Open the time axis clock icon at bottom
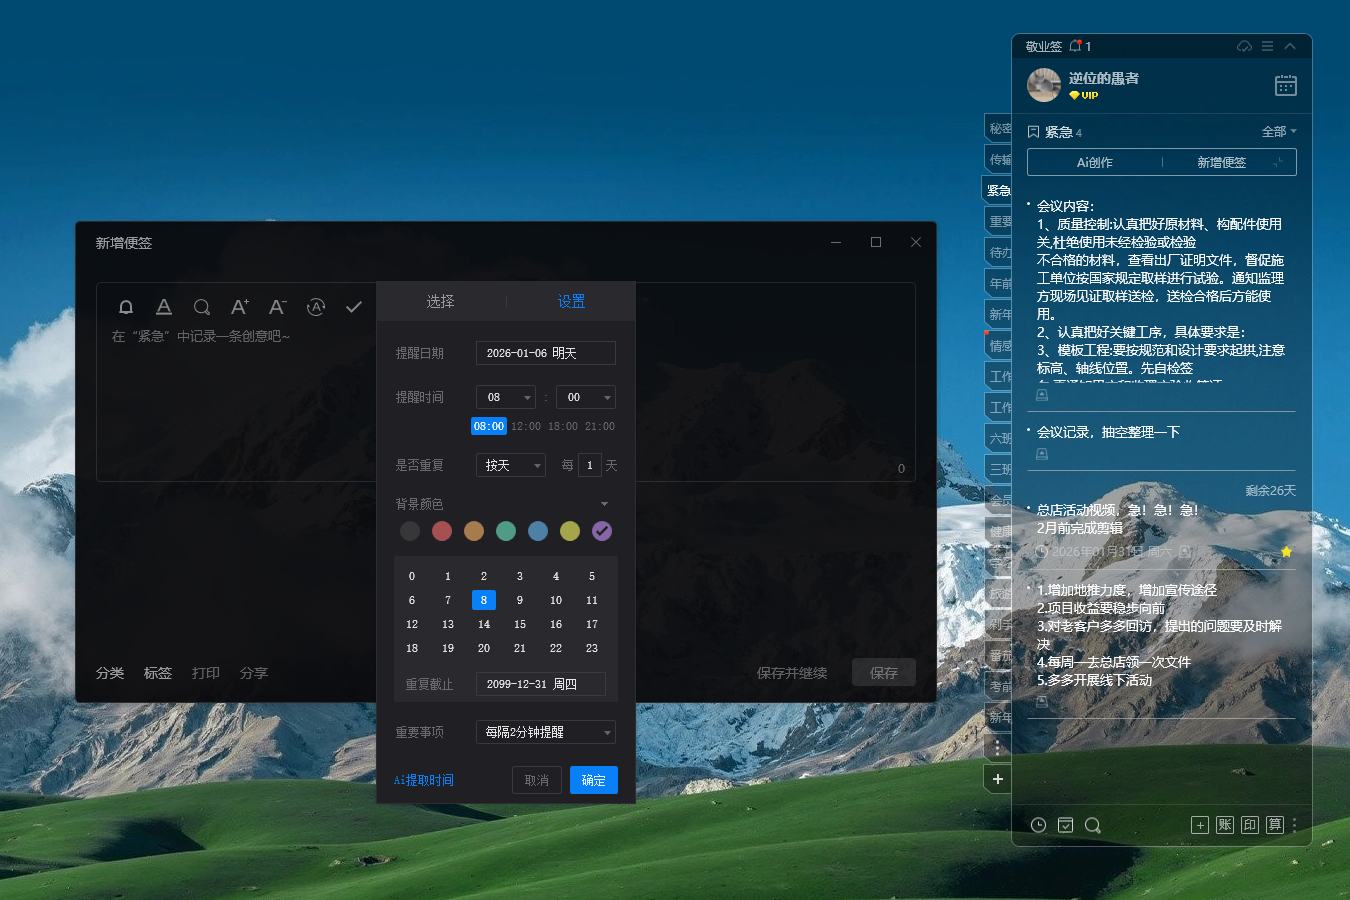This screenshot has width=1350, height=900. coord(1038,824)
